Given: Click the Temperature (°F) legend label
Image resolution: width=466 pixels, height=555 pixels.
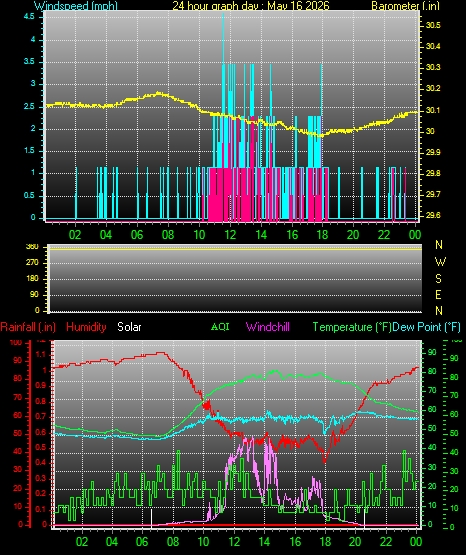Looking at the screenshot, I should click(x=352, y=327).
